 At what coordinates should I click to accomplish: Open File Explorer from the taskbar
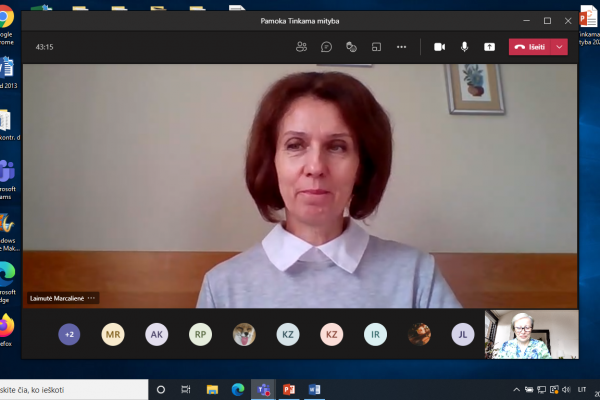212,390
